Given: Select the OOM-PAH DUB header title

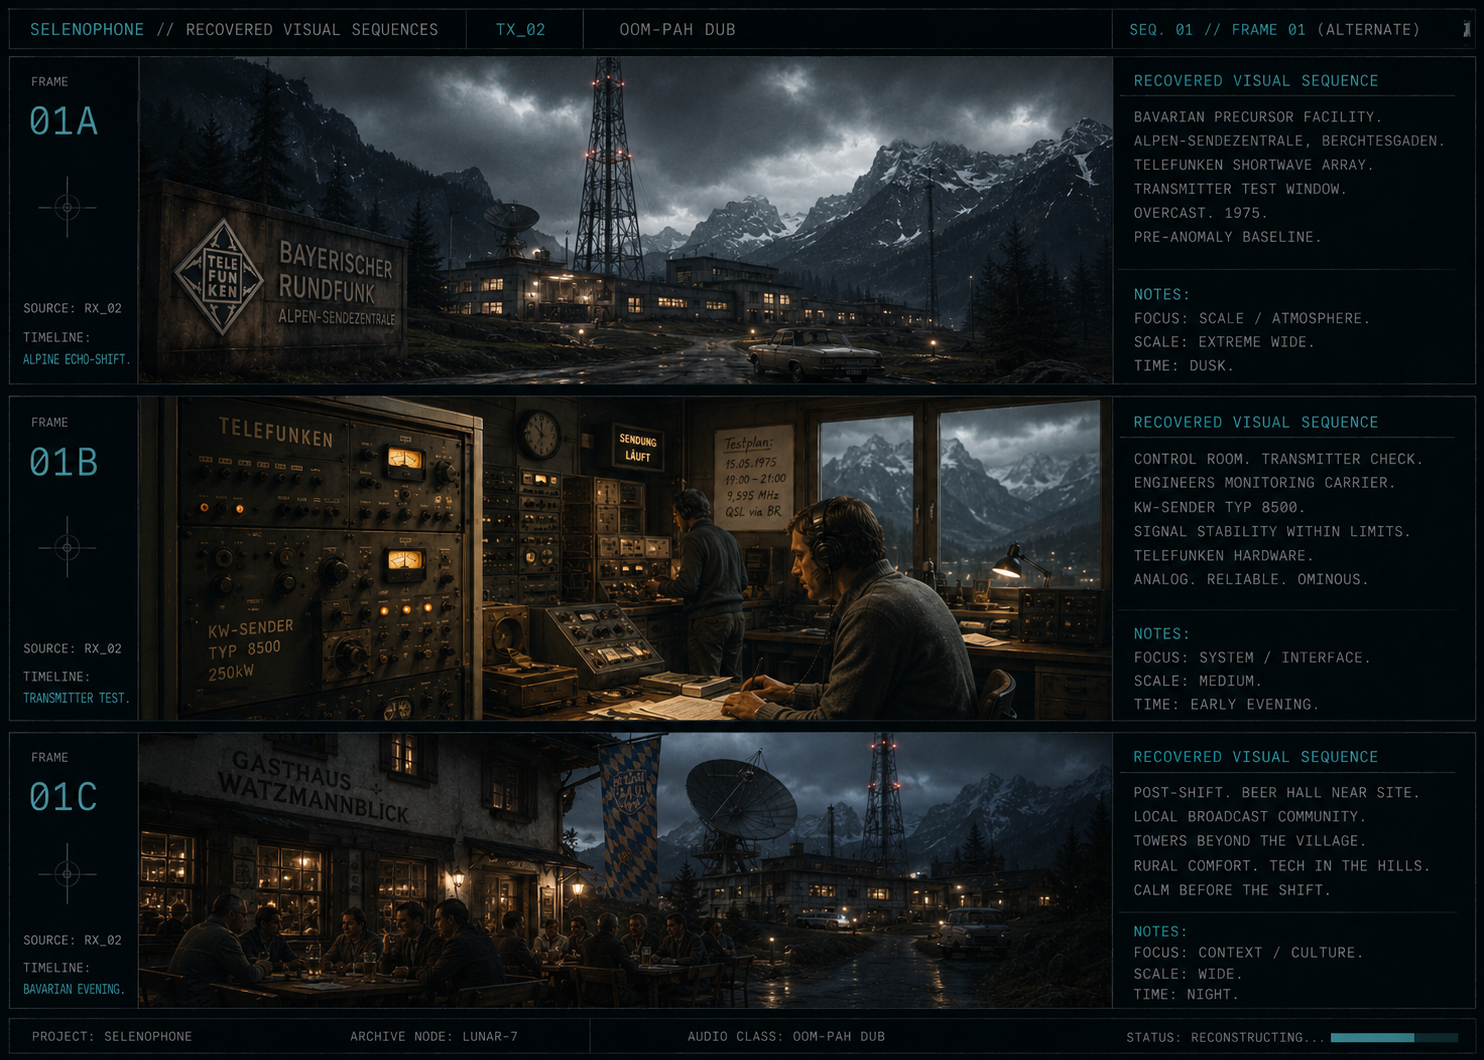Looking at the screenshot, I should pyautogui.click(x=677, y=30).
